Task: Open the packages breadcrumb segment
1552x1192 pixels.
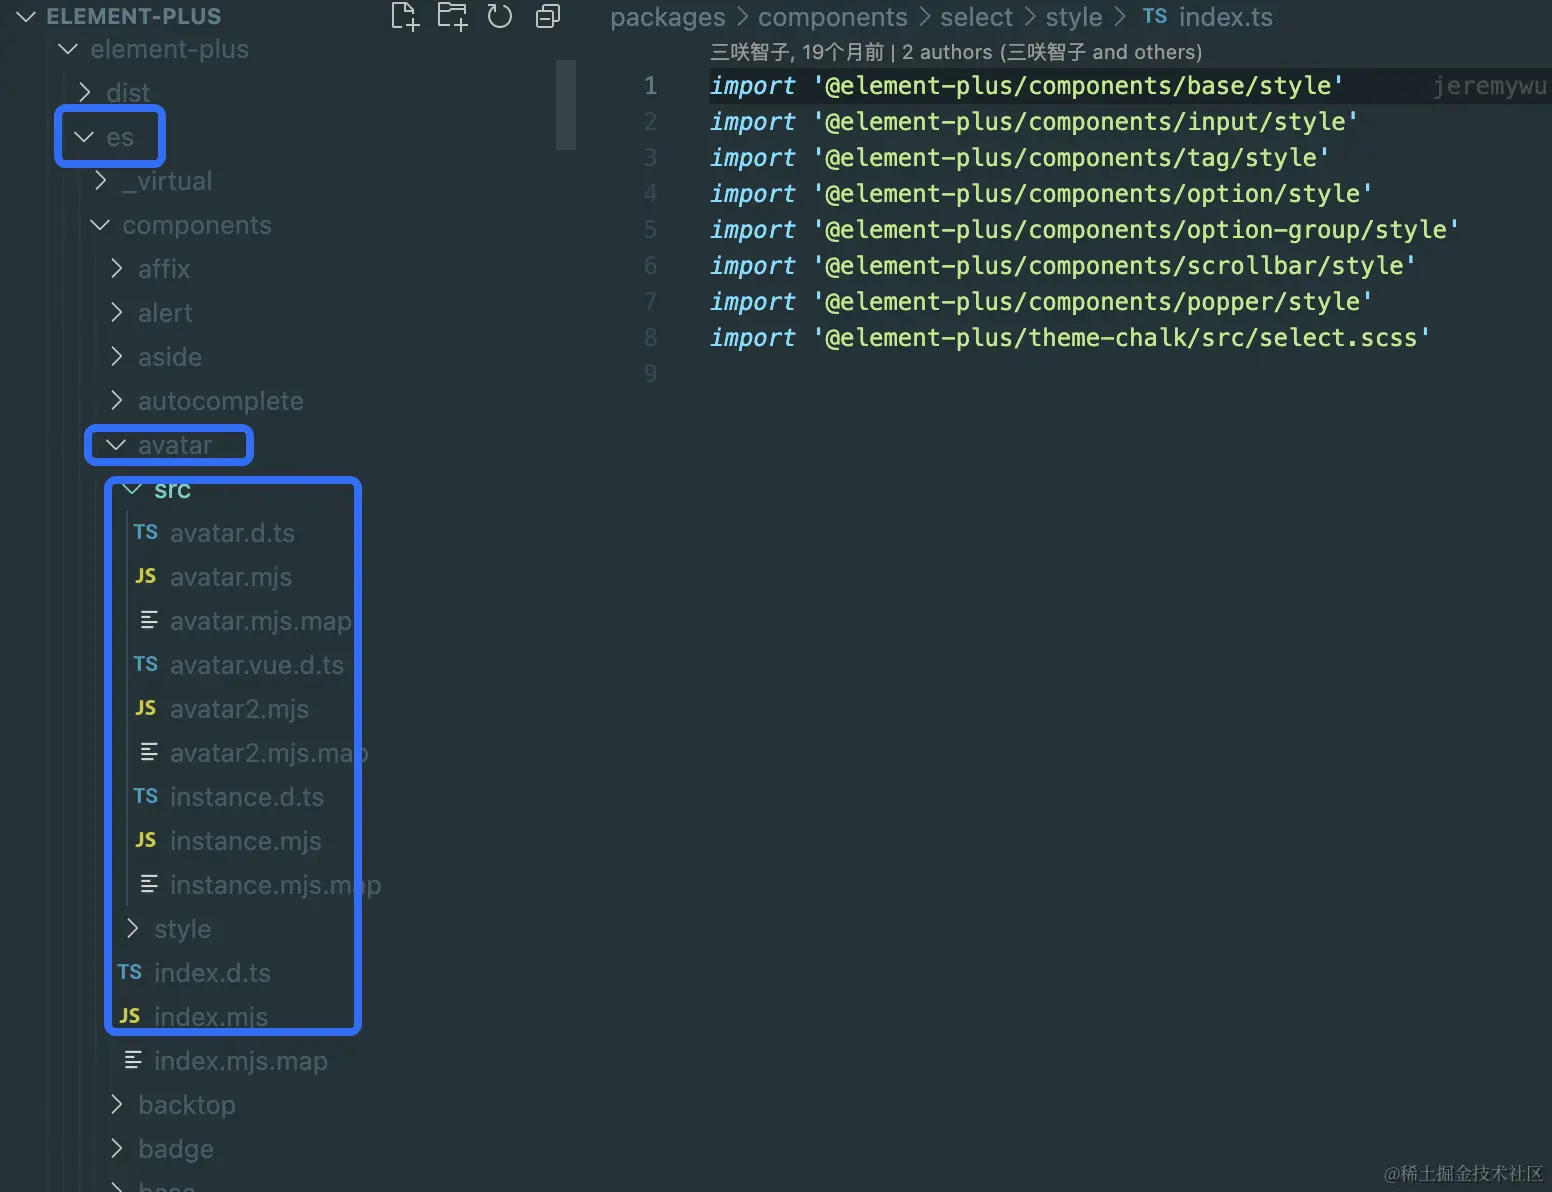Action: click(x=667, y=17)
